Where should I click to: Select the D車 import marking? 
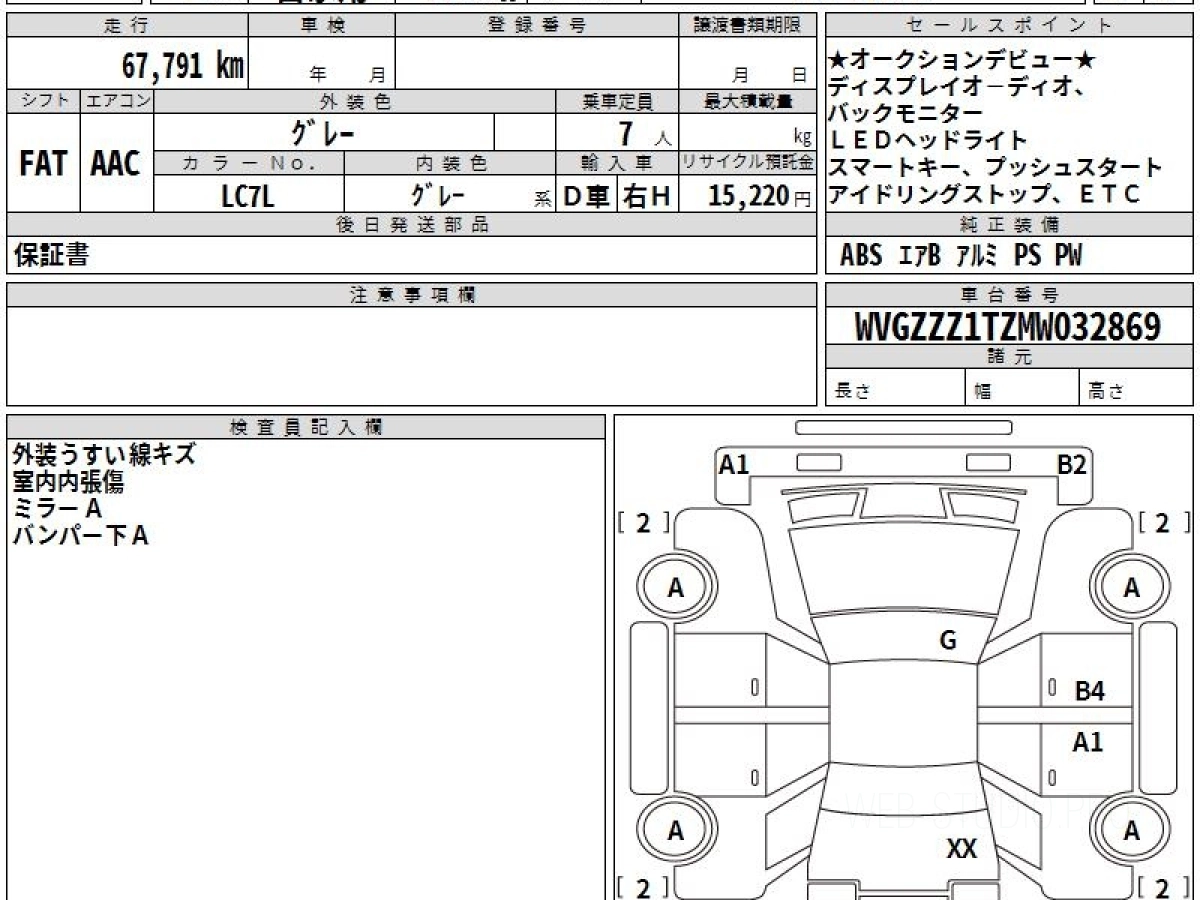coord(586,196)
